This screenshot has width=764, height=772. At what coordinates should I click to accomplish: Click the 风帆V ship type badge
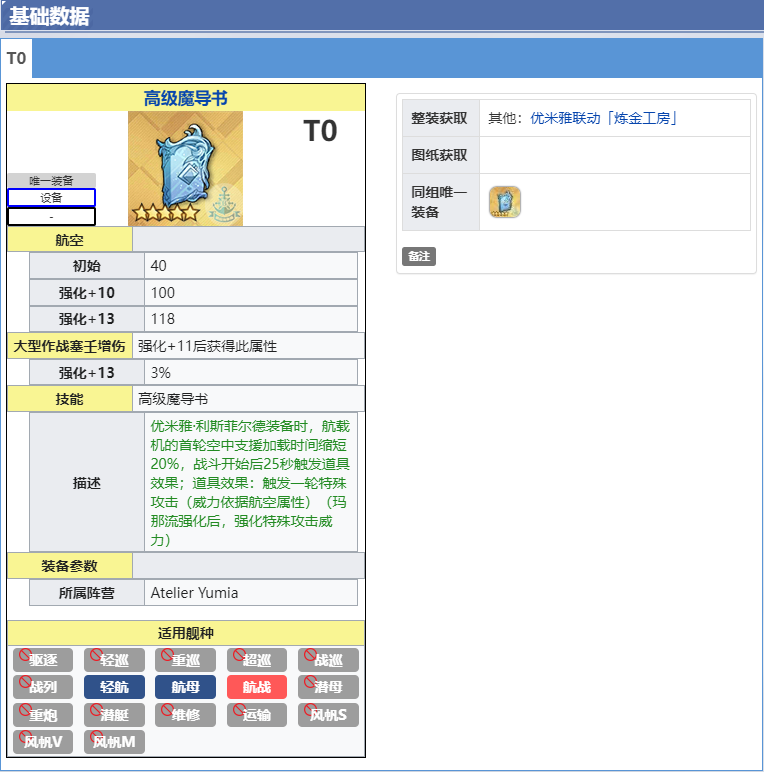pyautogui.click(x=43, y=742)
